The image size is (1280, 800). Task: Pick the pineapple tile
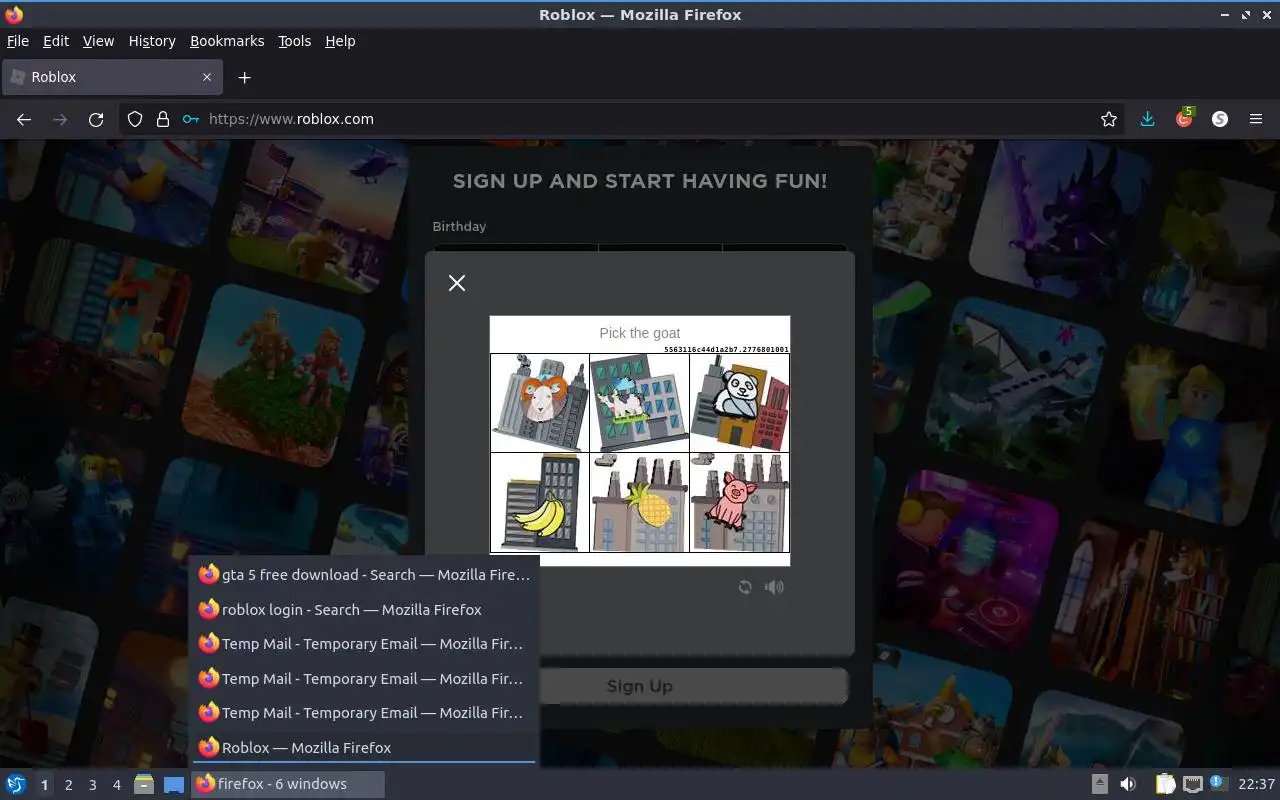coord(640,502)
